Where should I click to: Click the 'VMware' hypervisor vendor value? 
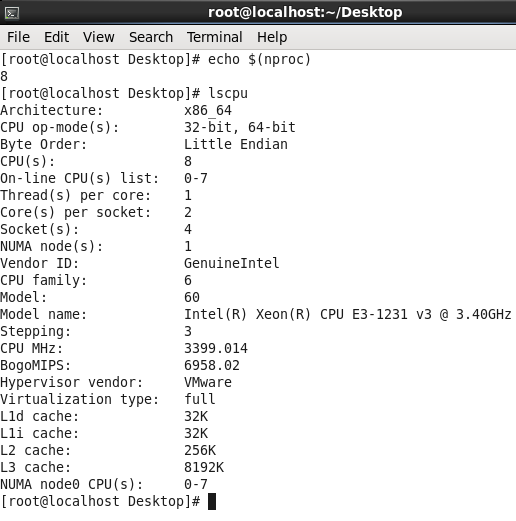(x=208, y=382)
